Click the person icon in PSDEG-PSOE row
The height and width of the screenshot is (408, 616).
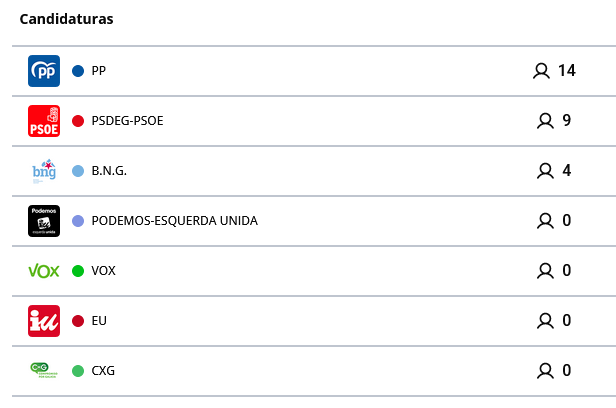pyautogui.click(x=545, y=121)
